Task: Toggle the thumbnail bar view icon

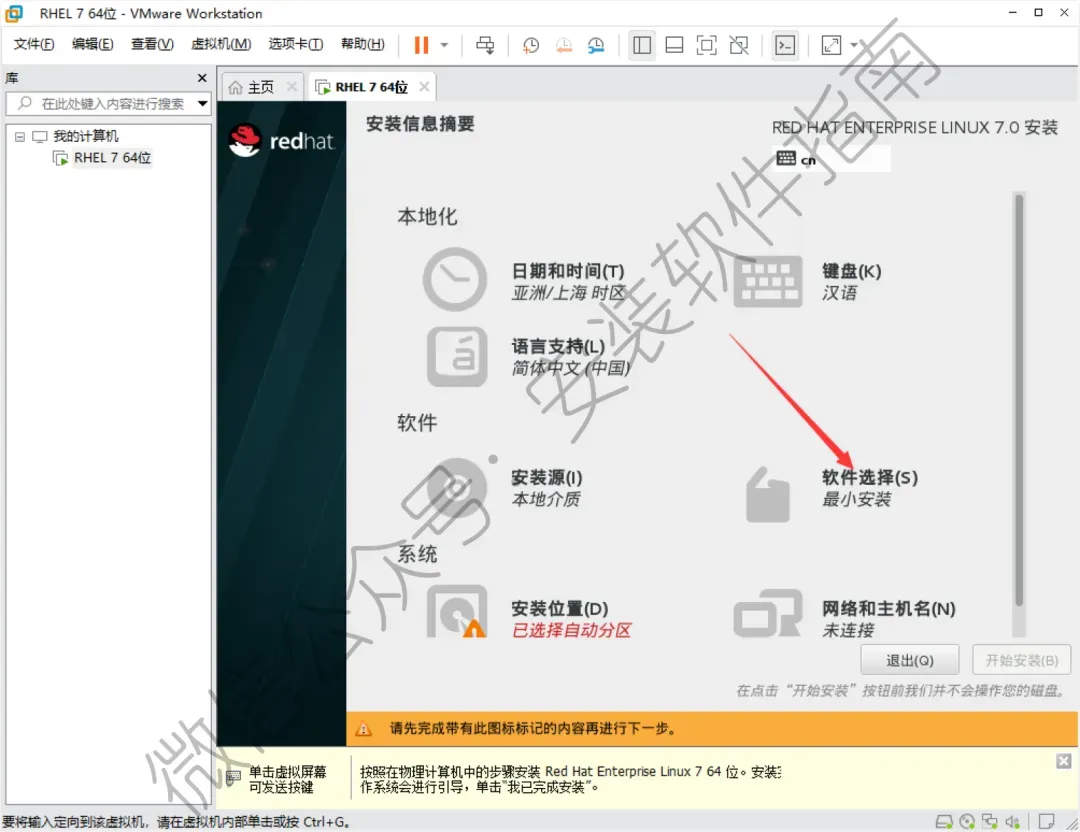Action: (674, 45)
